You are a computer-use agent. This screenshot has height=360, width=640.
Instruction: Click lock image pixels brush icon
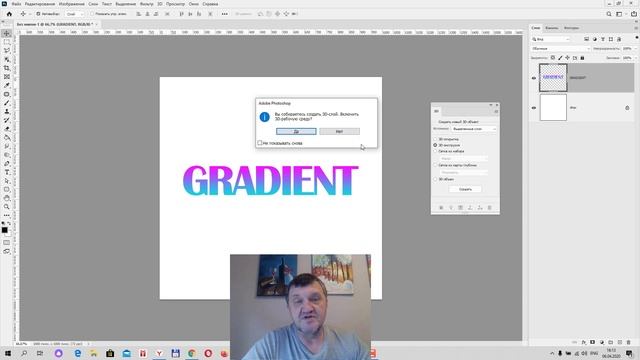tap(560, 58)
